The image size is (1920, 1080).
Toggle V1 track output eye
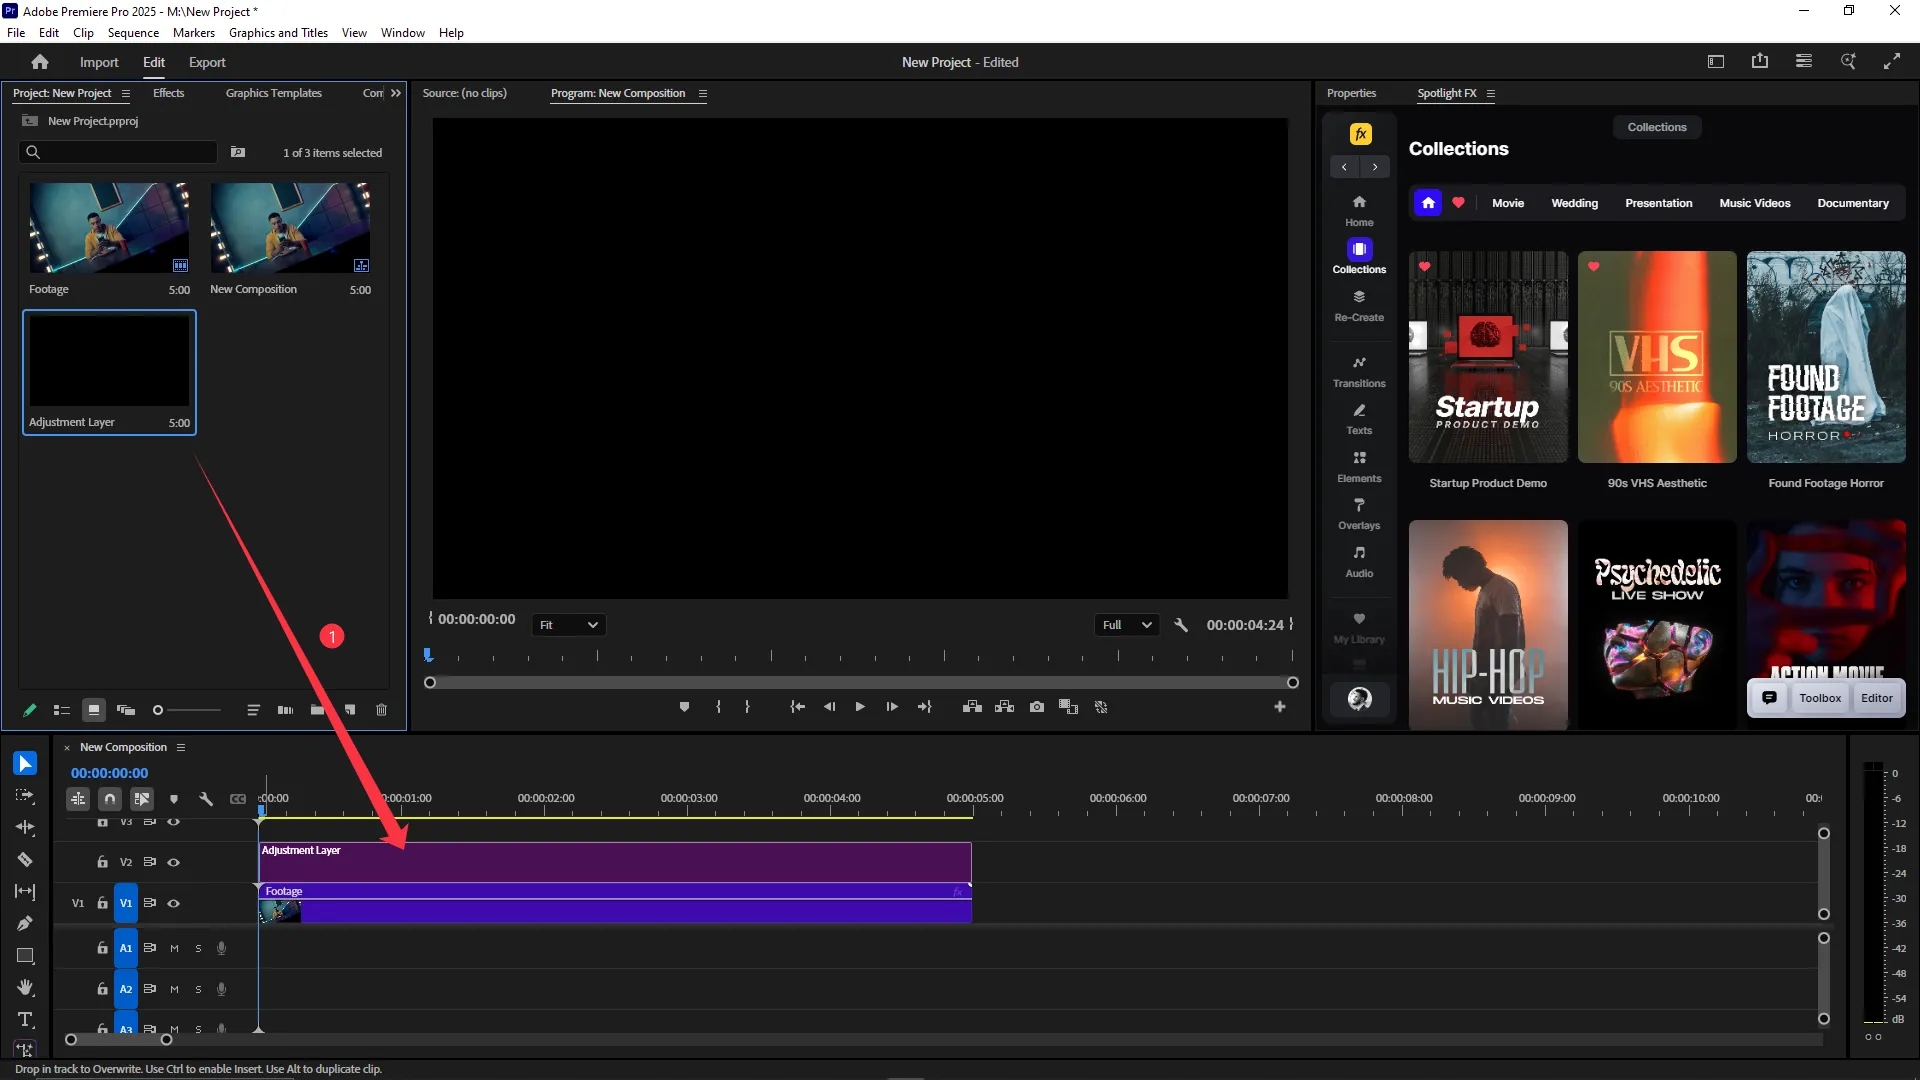coord(173,903)
